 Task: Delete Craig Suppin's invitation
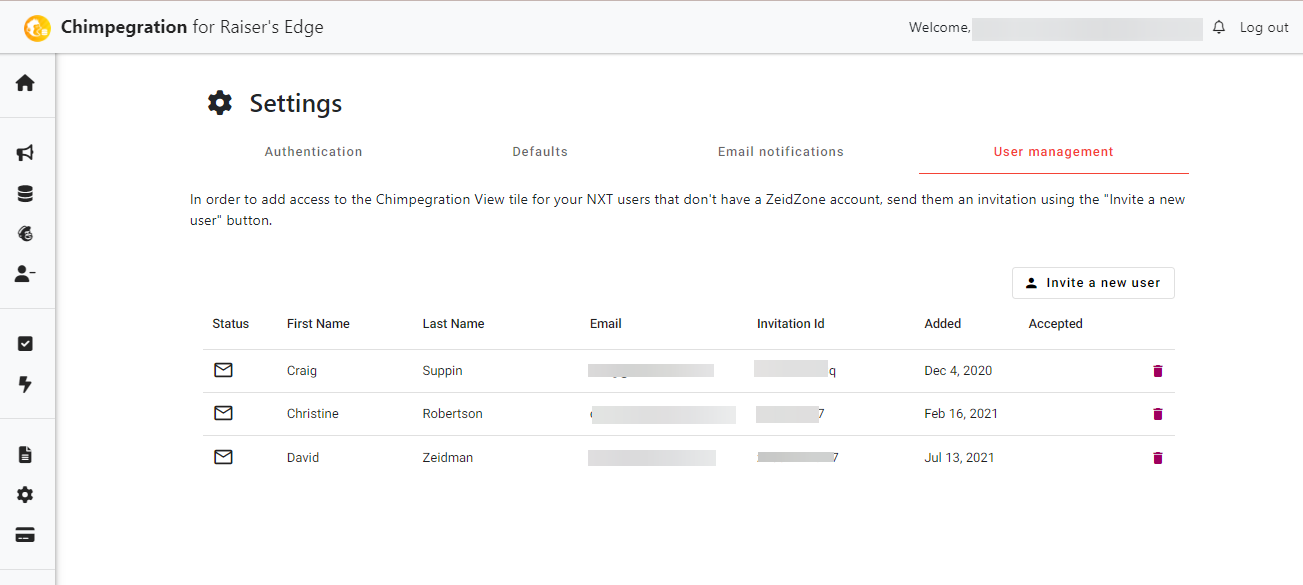1158,371
